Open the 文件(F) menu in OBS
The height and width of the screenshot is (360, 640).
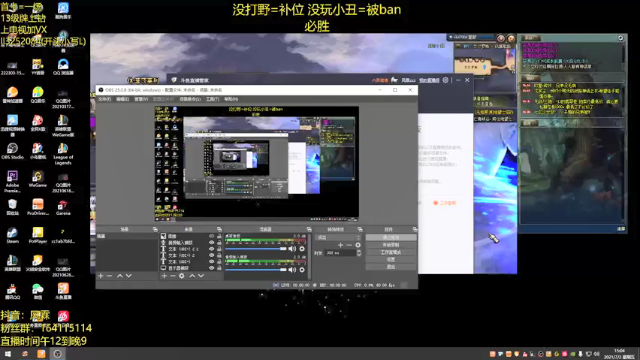104,99
